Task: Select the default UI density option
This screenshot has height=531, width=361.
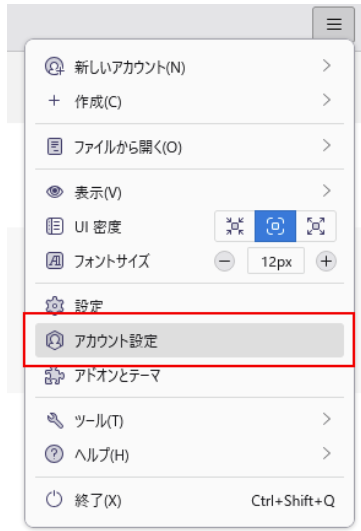Action: tap(275, 226)
